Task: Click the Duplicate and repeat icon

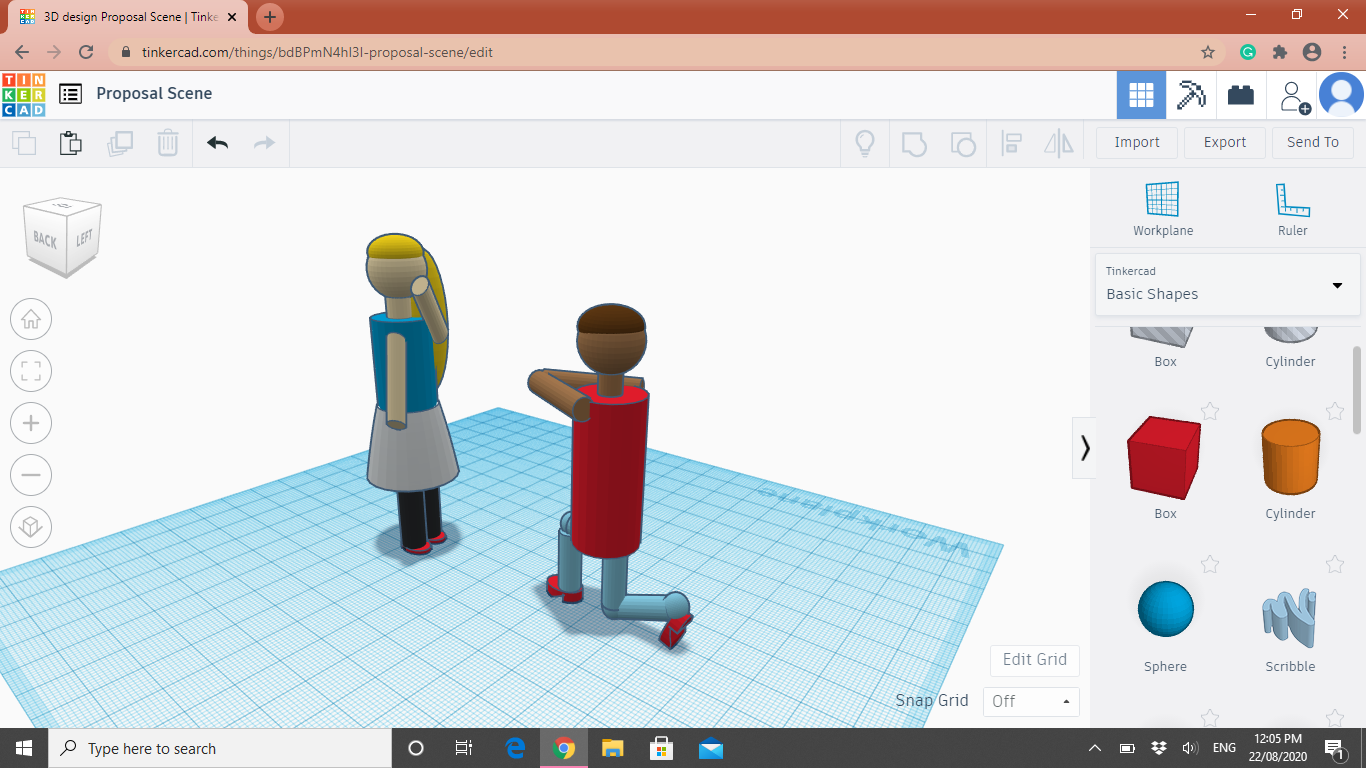Action: click(x=120, y=143)
